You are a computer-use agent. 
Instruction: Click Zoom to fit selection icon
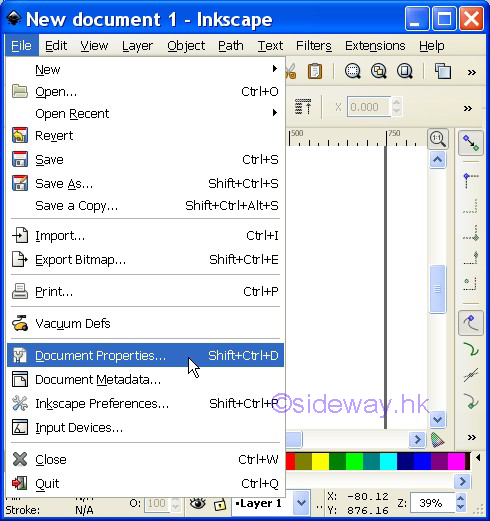pyautogui.click(x=352, y=71)
